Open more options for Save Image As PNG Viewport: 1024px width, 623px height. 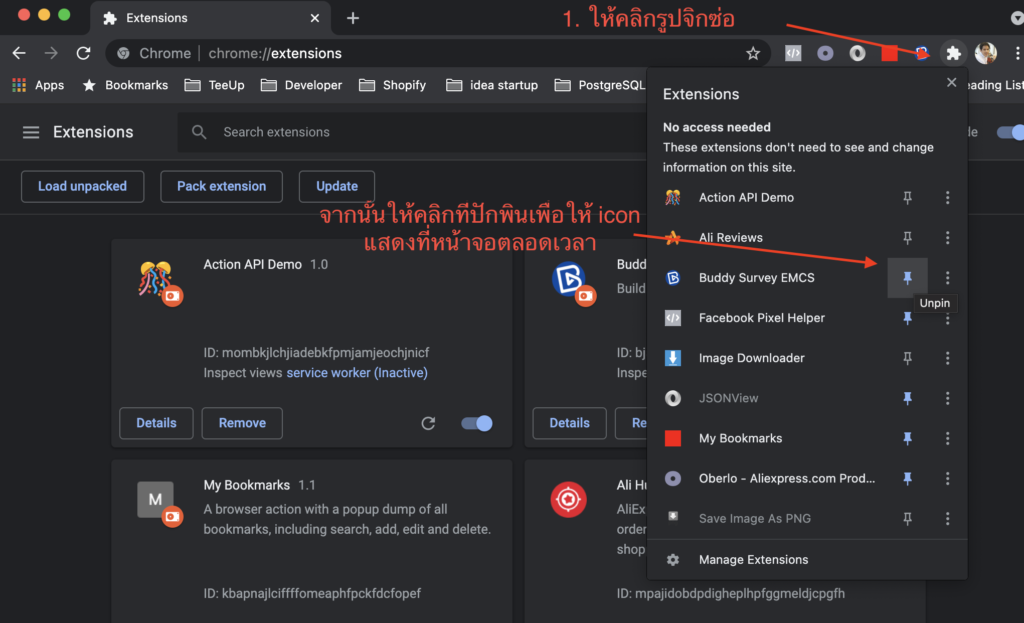[948, 519]
